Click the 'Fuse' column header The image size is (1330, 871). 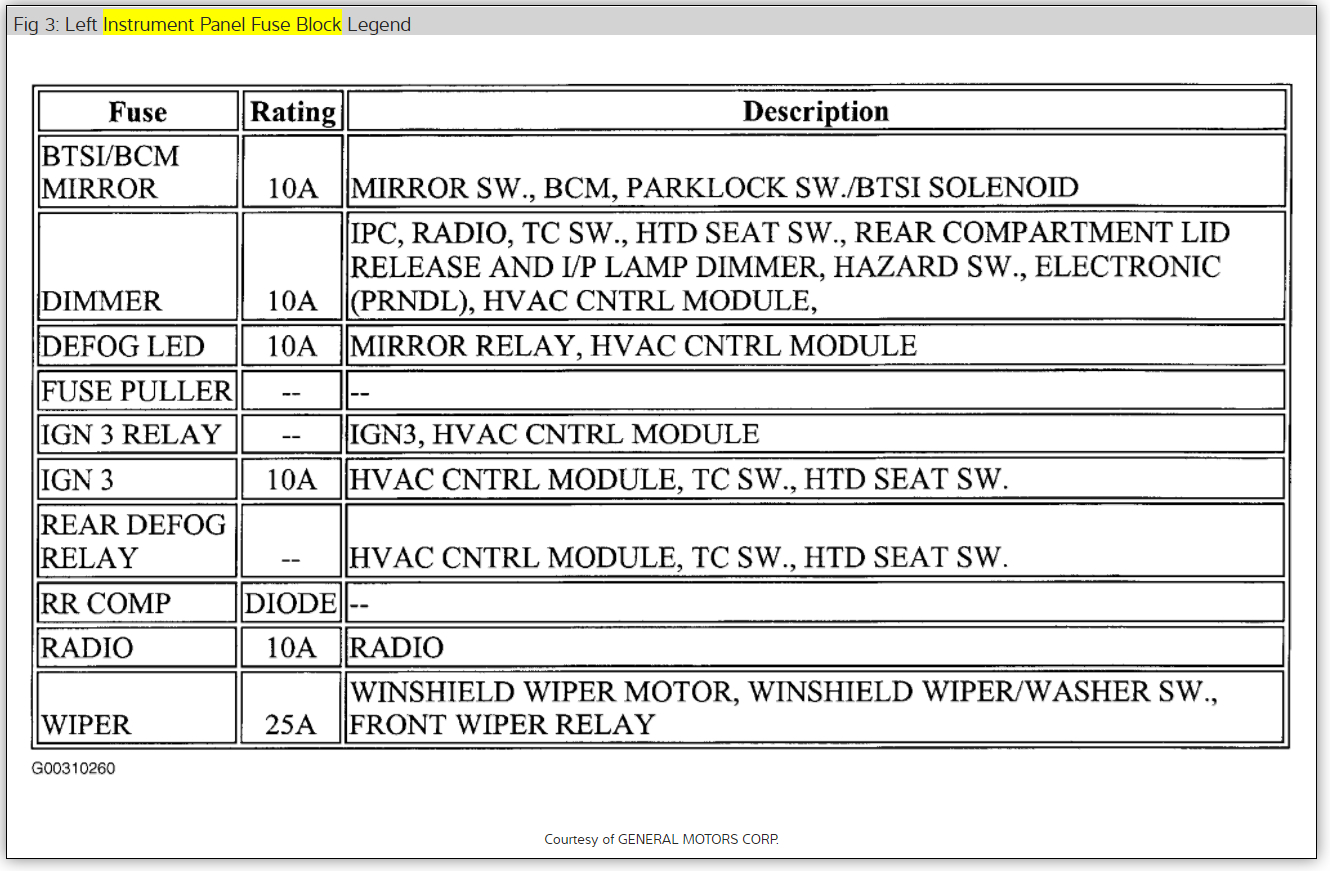(x=138, y=111)
